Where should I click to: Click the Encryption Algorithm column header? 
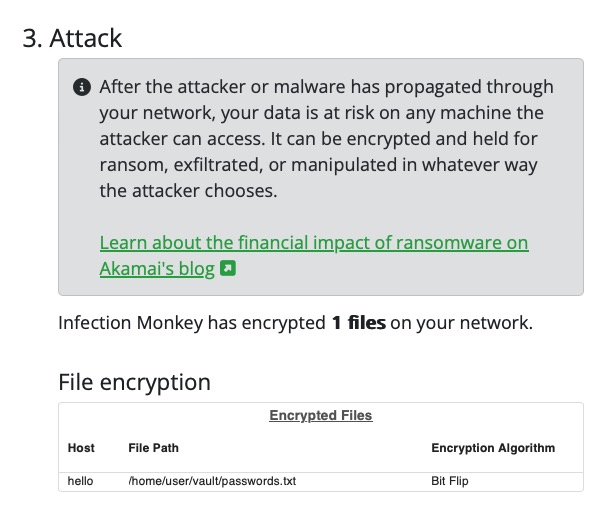492,447
